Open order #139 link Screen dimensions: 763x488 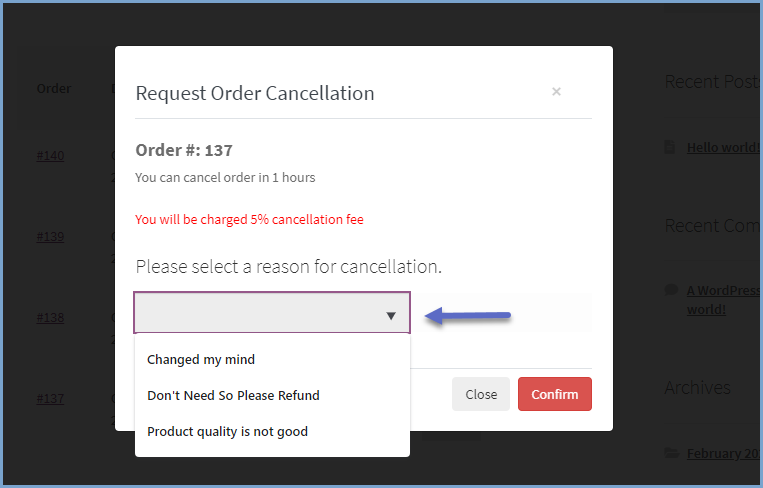click(x=50, y=236)
